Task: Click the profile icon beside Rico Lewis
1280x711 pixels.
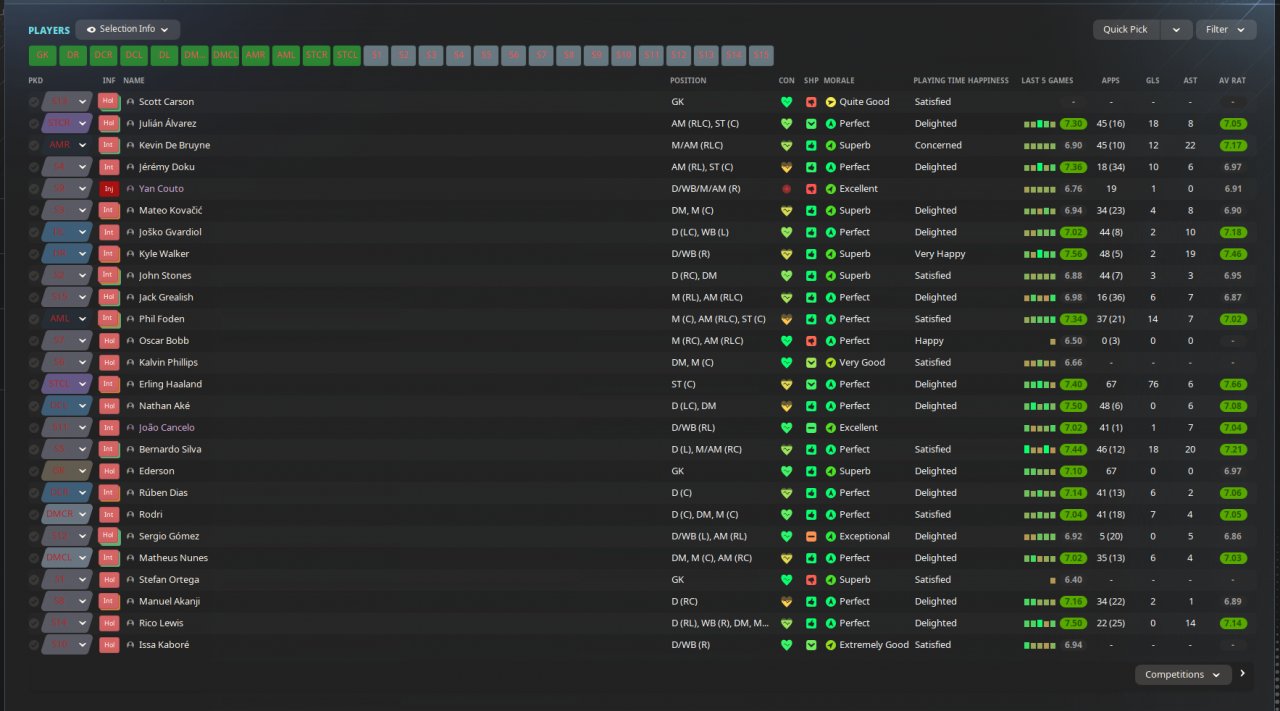Action: 130,623
